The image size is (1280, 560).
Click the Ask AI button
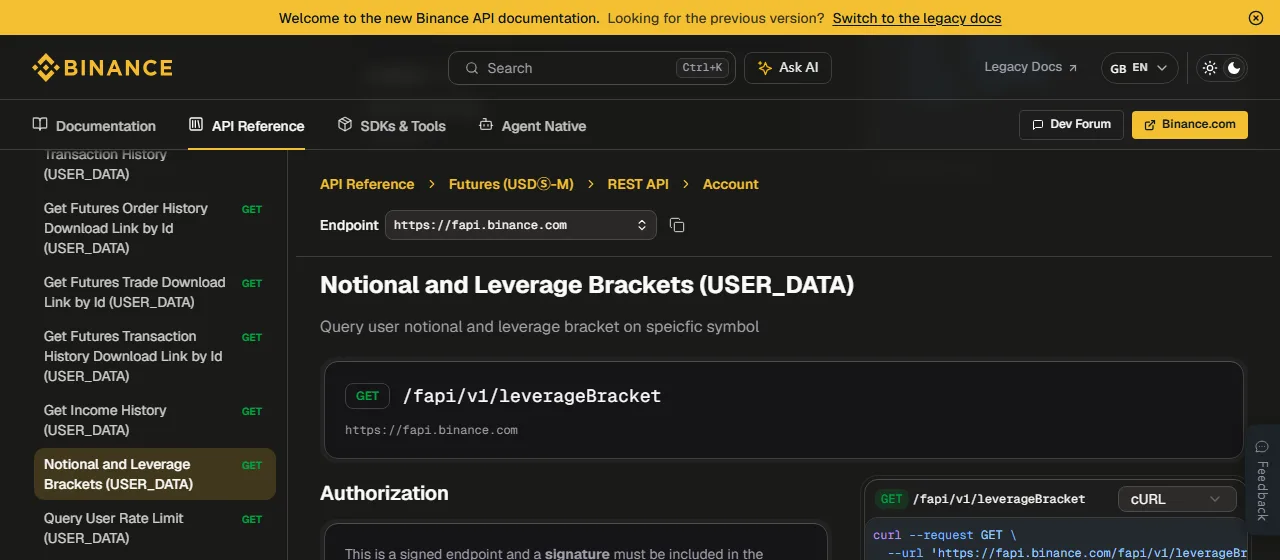coord(788,68)
